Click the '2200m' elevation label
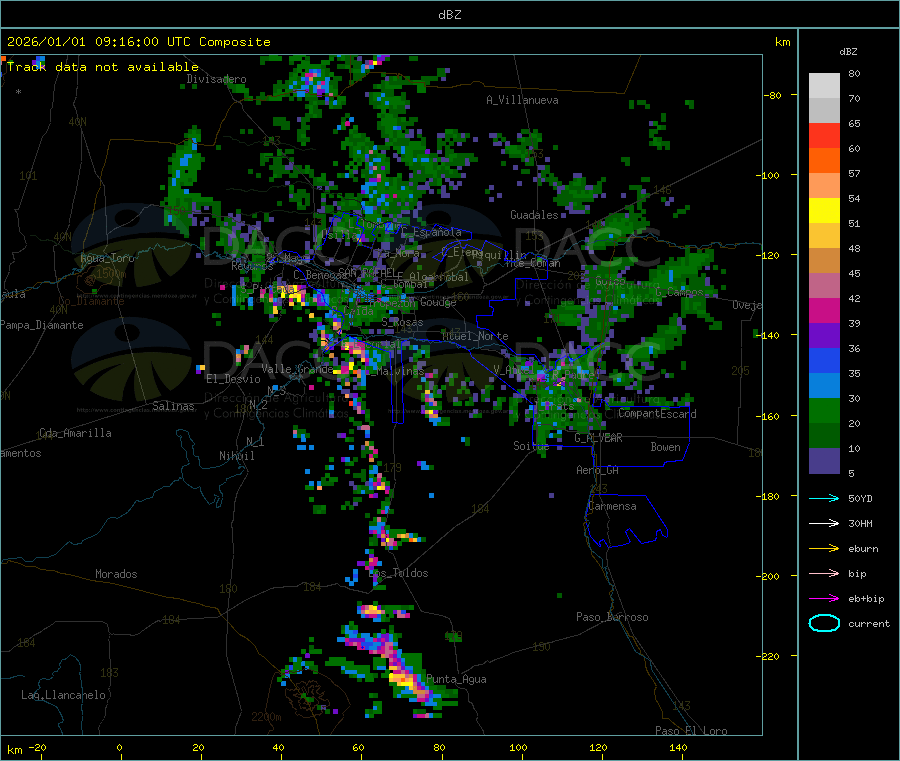Screen dimensions: 900x761 click(266, 717)
